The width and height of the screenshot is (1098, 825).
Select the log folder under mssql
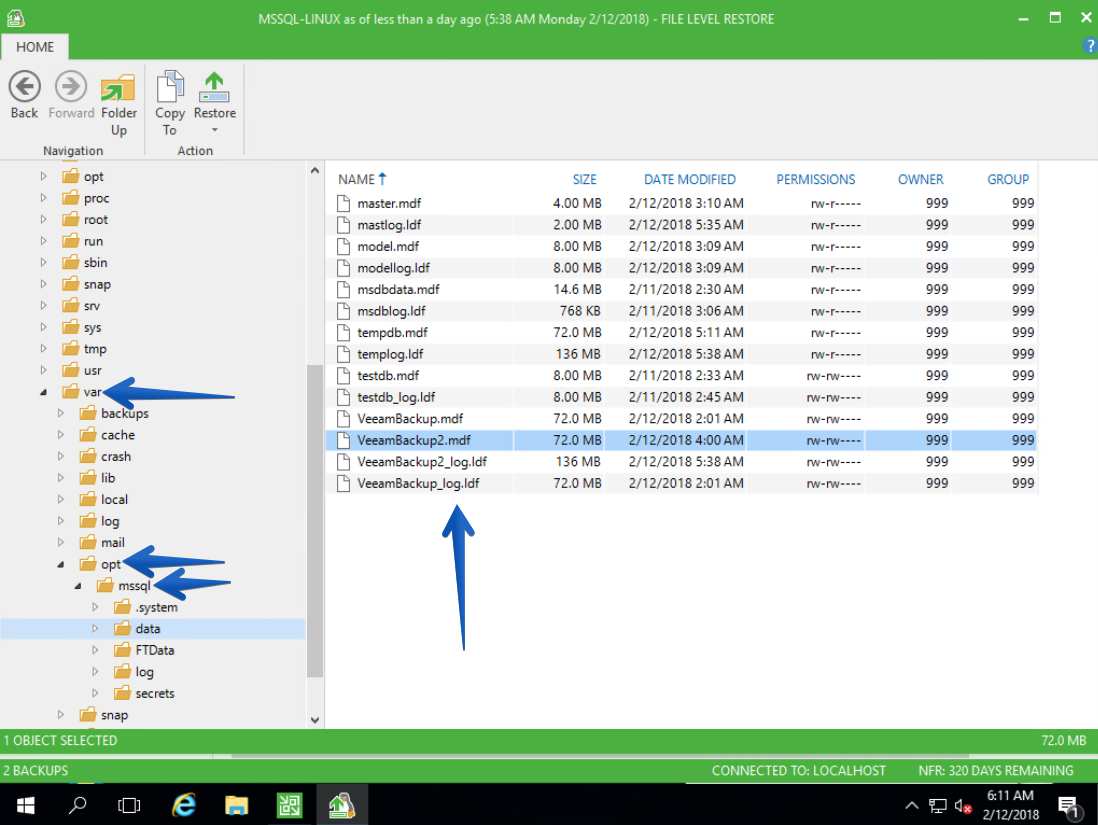tap(144, 672)
